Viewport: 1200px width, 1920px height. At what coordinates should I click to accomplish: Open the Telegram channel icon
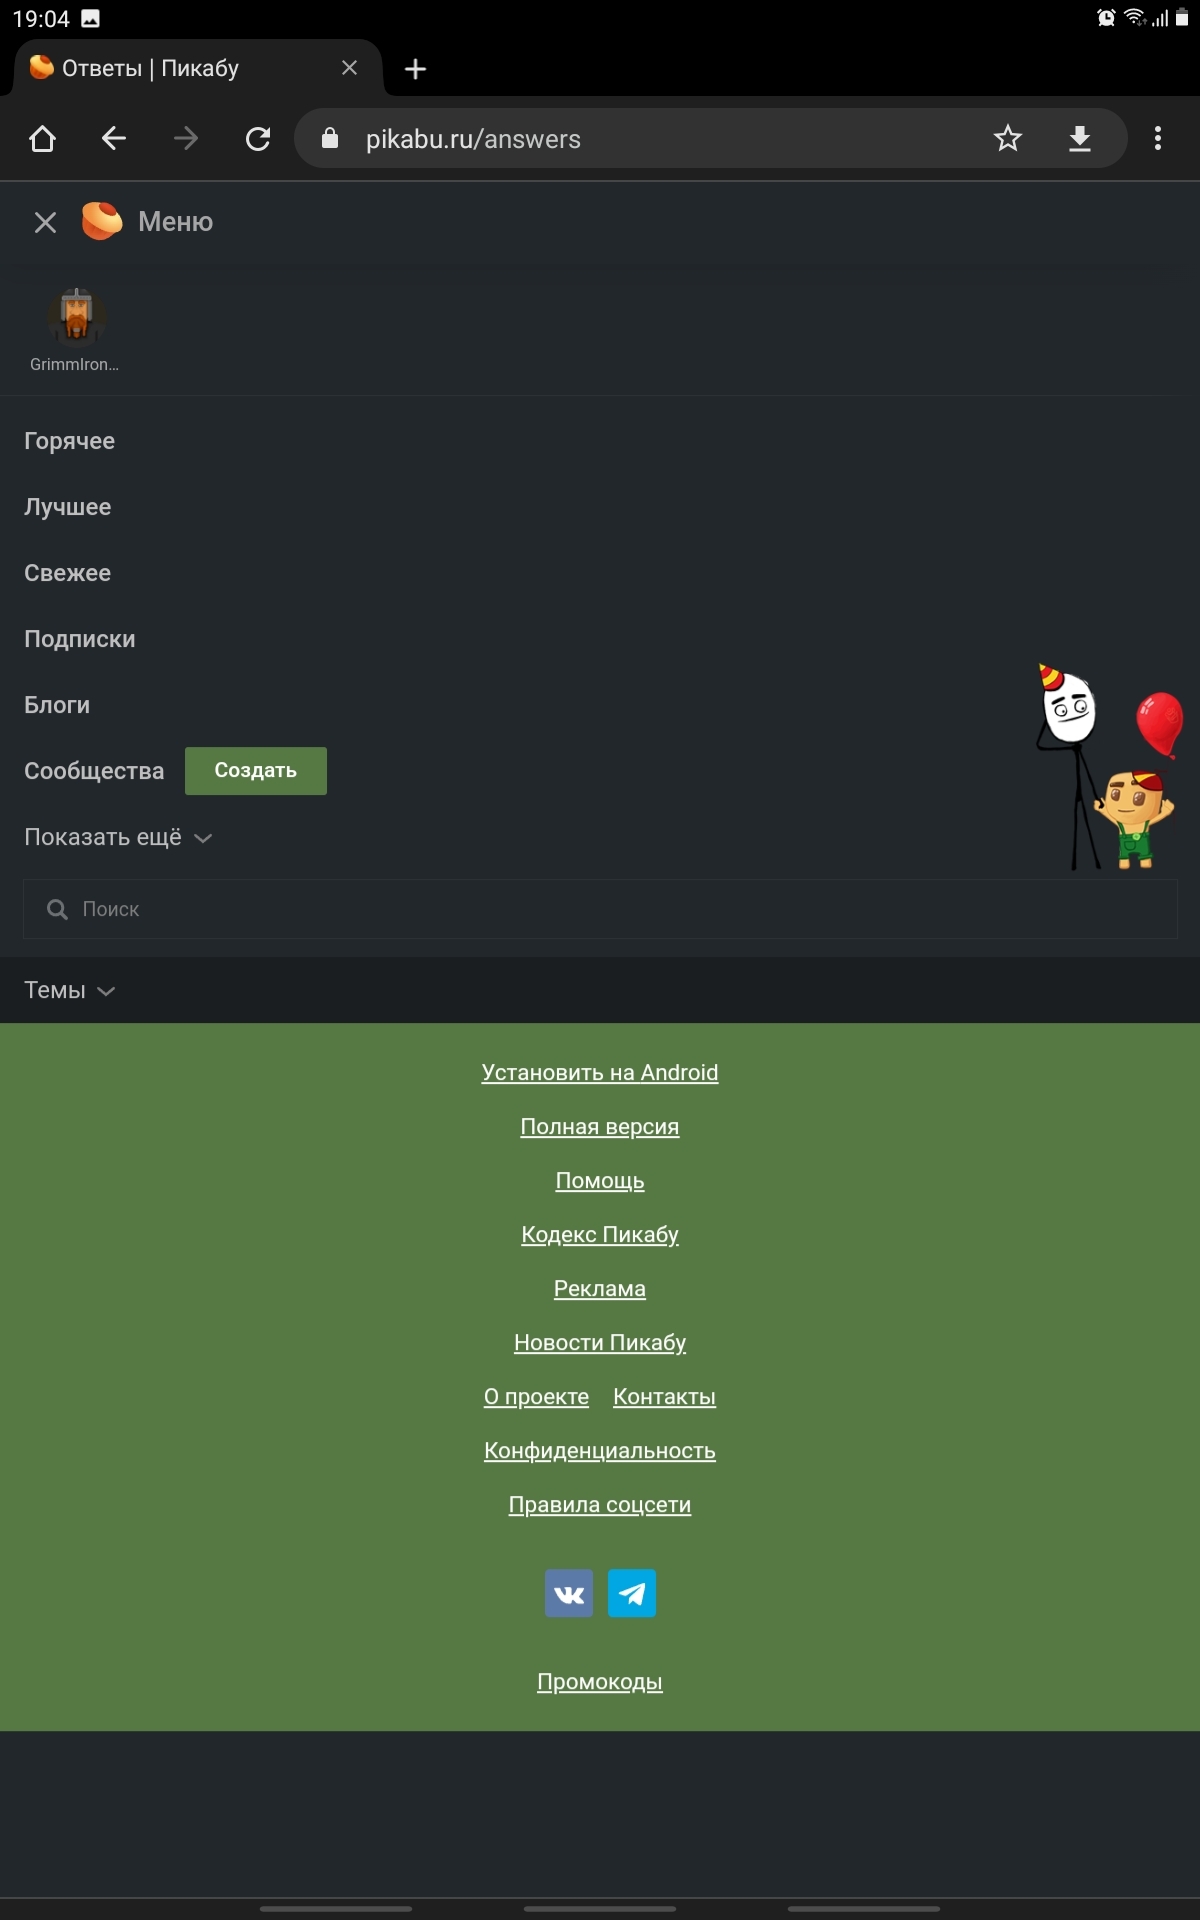tap(632, 1593)
